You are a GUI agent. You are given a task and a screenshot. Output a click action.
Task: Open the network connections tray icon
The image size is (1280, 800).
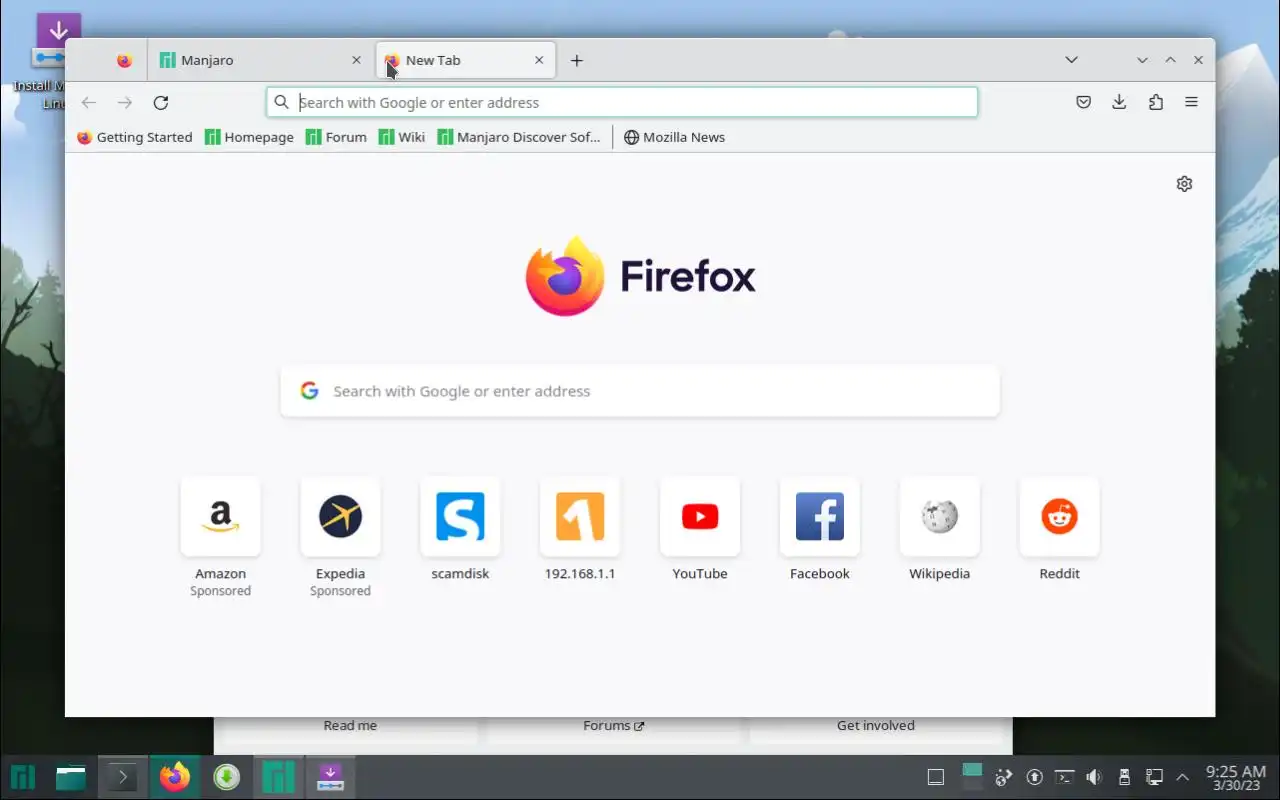[x=1154, y=777]
